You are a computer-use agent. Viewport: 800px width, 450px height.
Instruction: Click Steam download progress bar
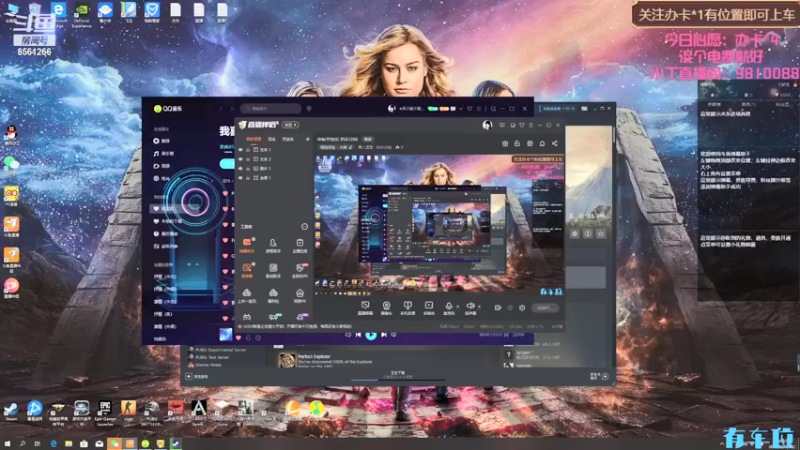(397, 380)
